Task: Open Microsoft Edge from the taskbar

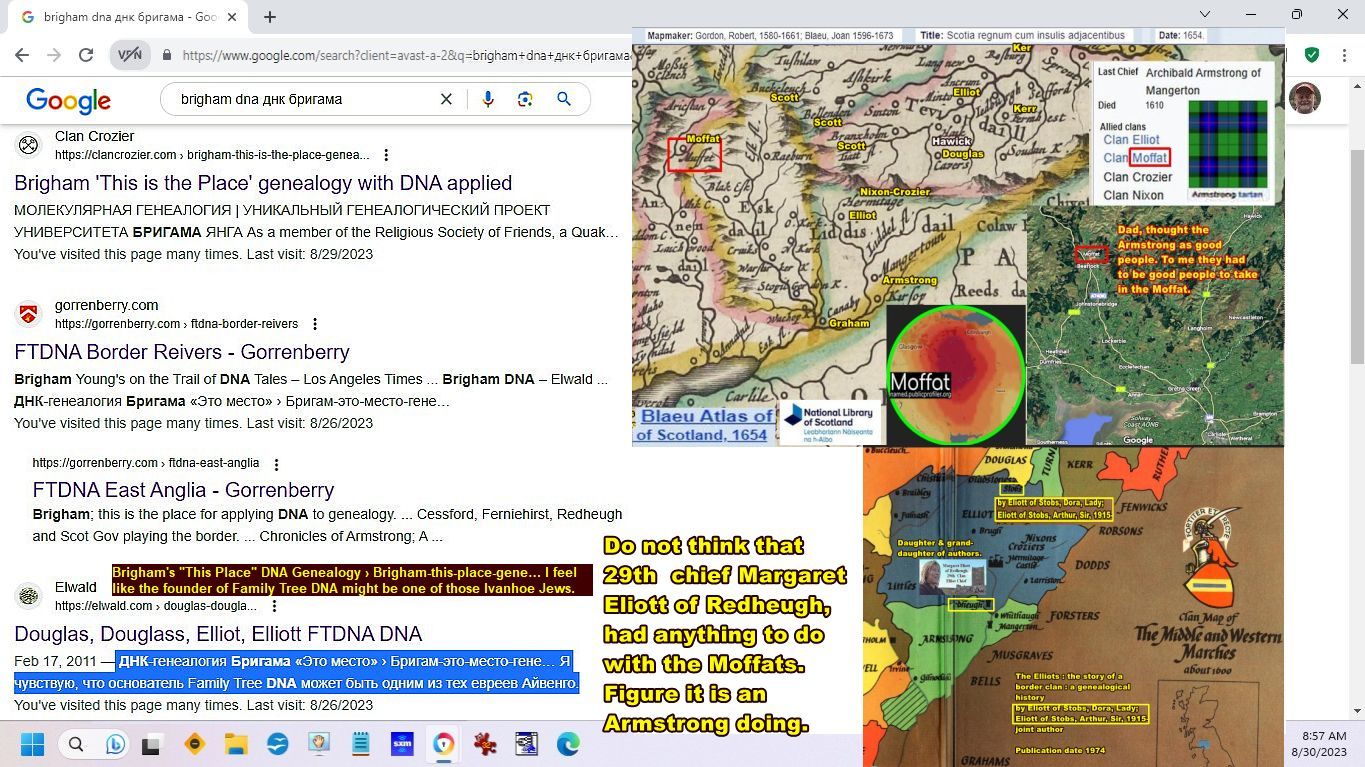Action: (568, 744)
